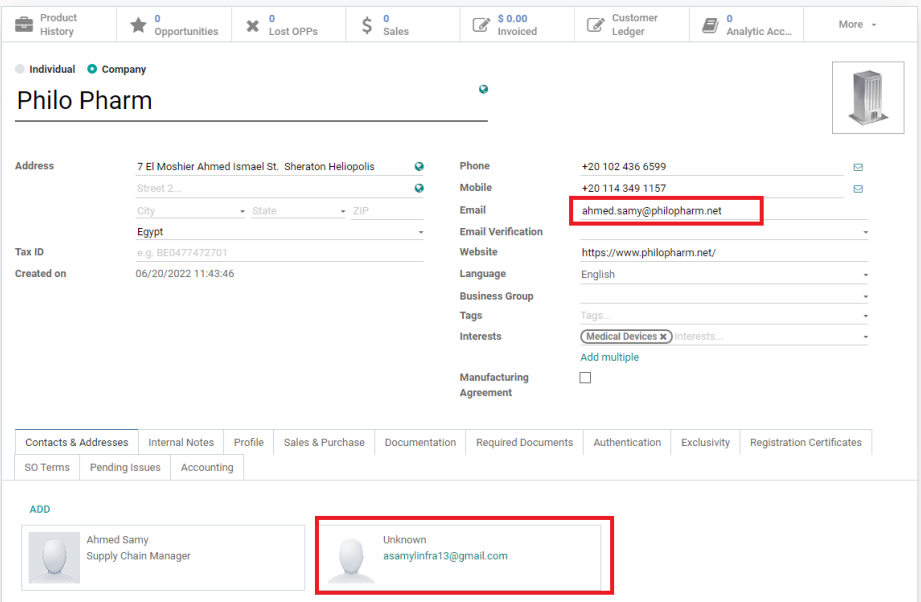Tick the Manufacturing Agreement checkbox
Viewport: 921px width, 602px height.
585,378
